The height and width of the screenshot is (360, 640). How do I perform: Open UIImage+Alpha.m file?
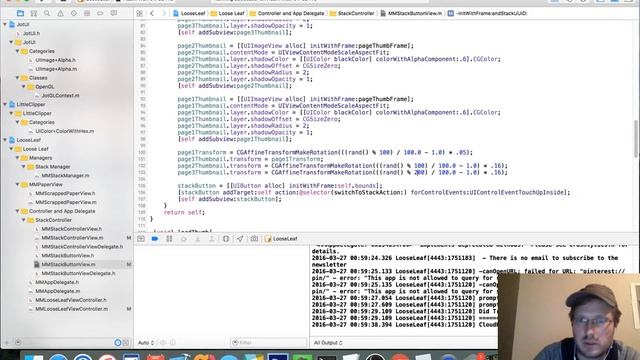click(56, 69)
